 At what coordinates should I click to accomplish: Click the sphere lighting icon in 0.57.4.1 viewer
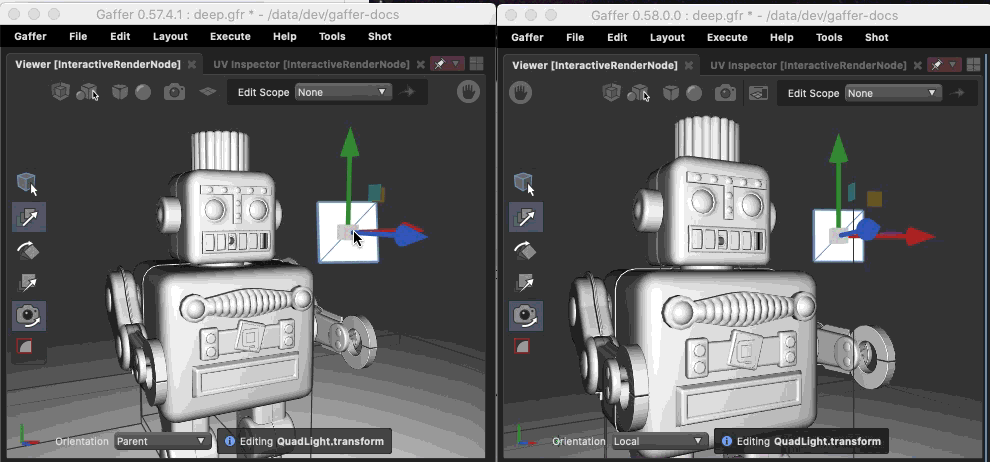click(x=143, y=92)
